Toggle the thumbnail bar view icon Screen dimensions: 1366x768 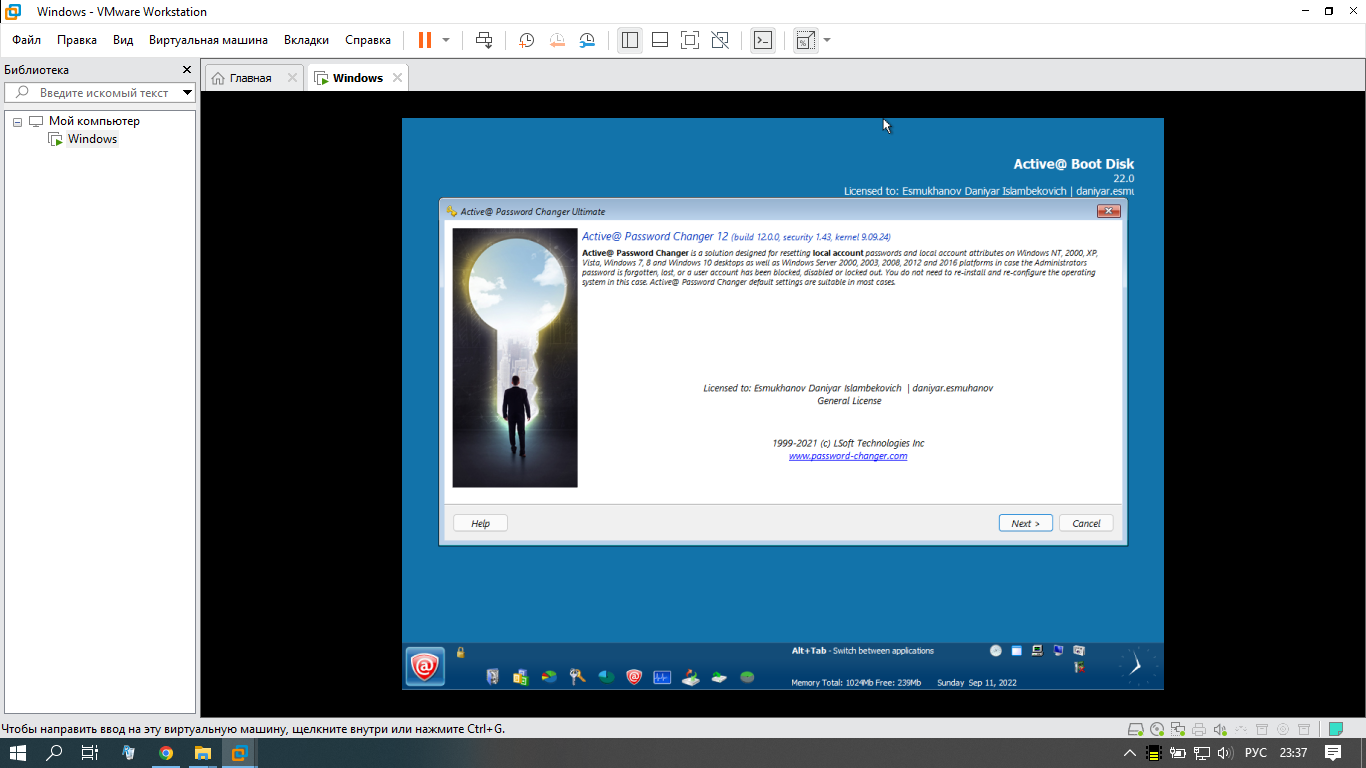[660, 40]
